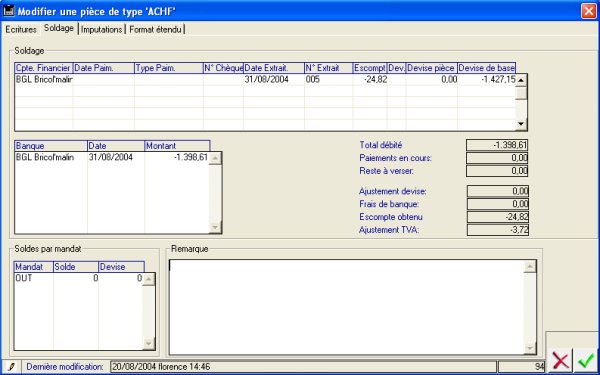This screenshot has width=600, height=375.
Task: Click the Escompte obtenu value field
Action: (x=498, y=217)
